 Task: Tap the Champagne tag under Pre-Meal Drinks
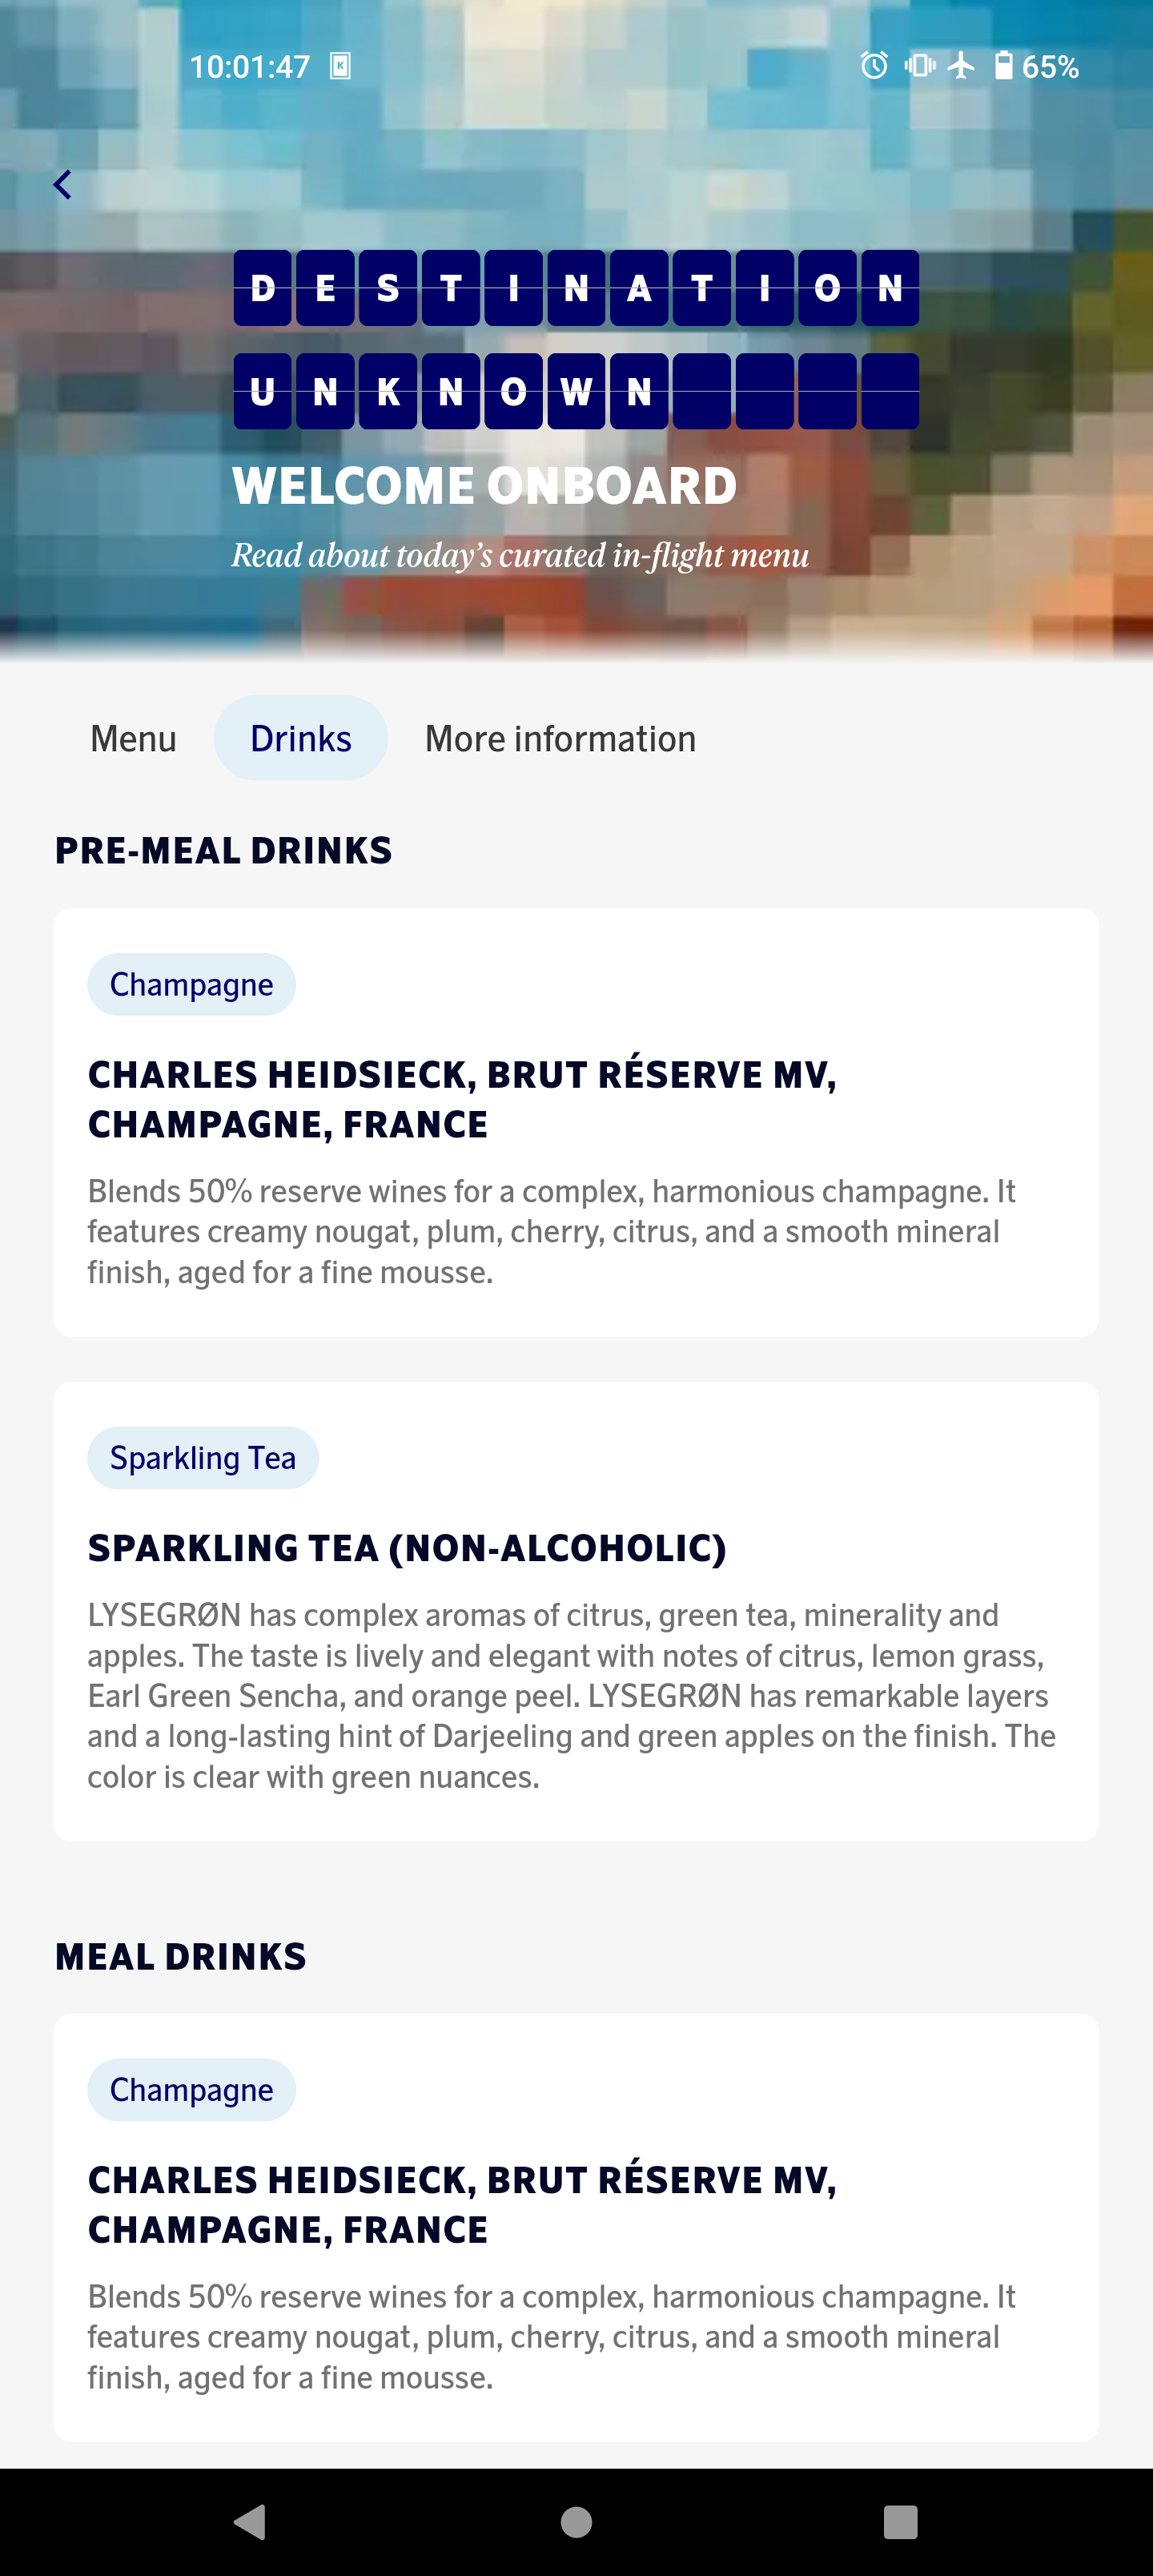click(x=191, y=984)
